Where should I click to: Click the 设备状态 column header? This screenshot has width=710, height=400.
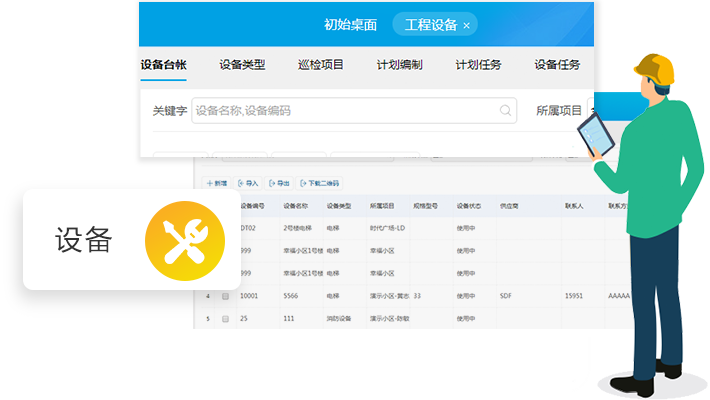(x=470, y=207)
